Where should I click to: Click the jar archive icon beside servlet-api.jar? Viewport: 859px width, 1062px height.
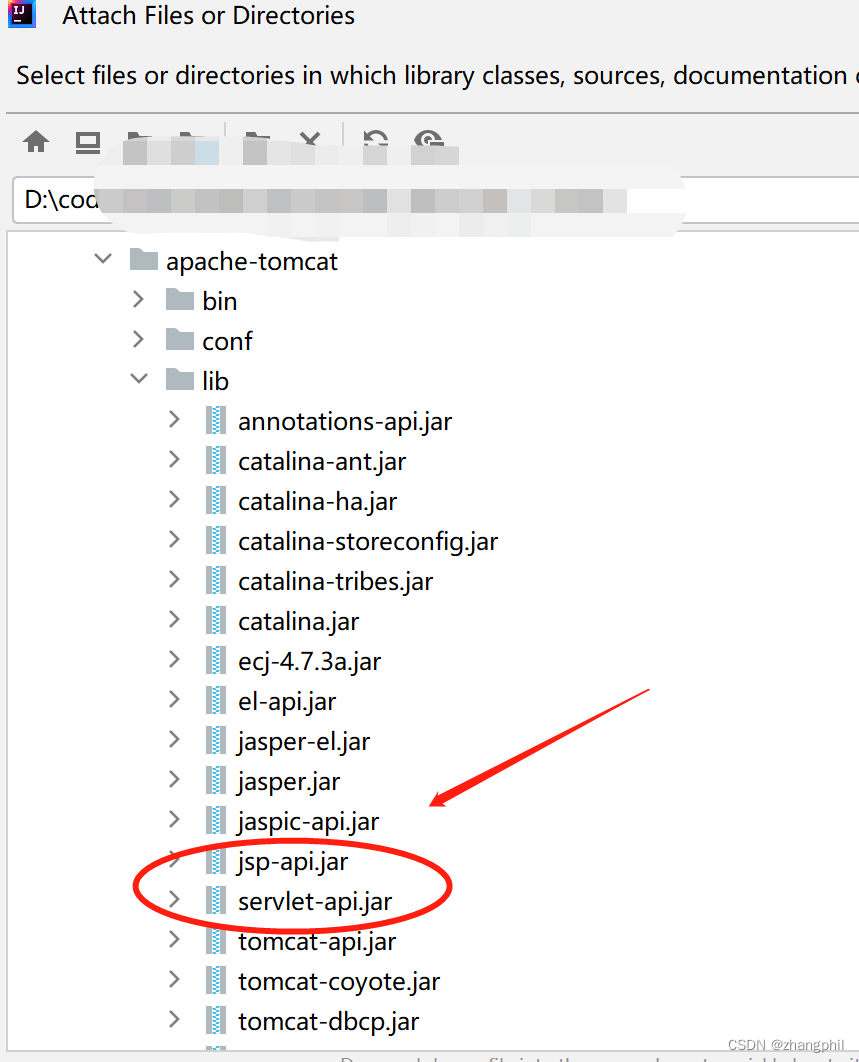coord(217,900)
